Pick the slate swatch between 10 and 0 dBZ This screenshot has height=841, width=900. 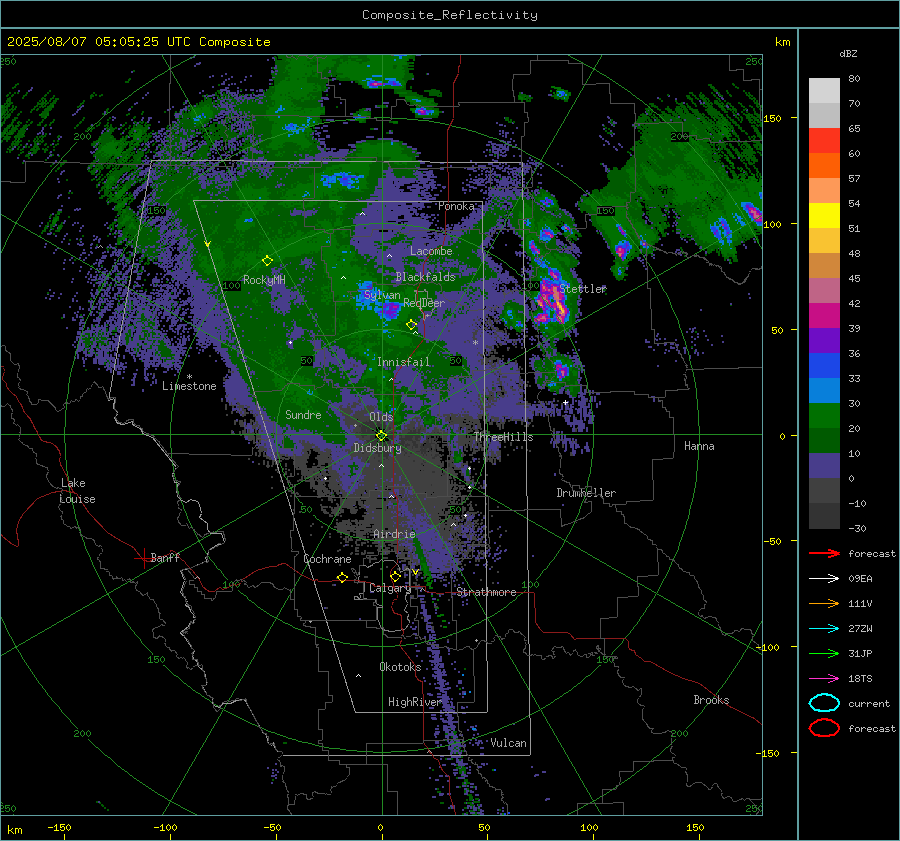pyautogui.click(x=824, y=466)
